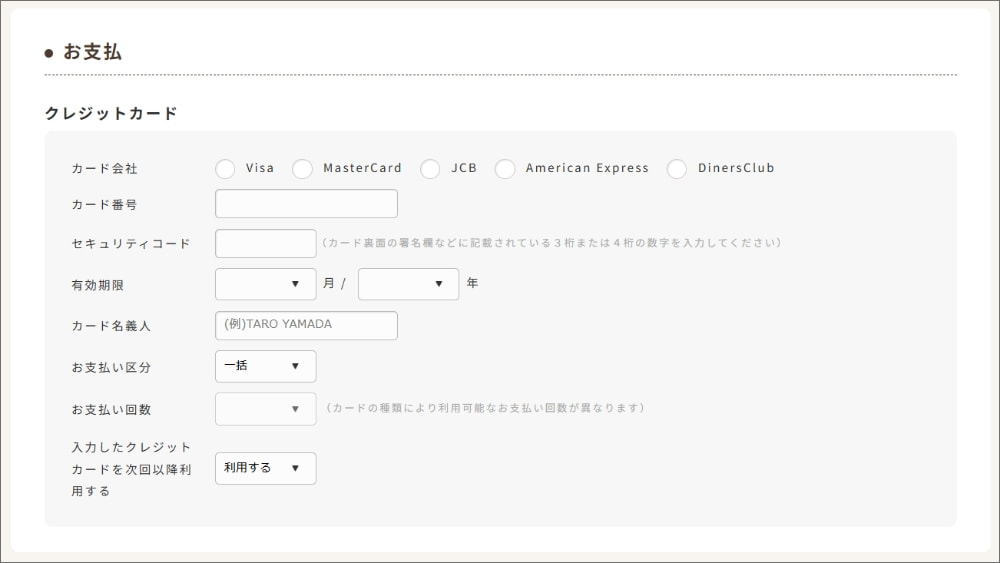
Task: Click the MasterCard label text
Action: pyautogui.click(x=362, y=168)
